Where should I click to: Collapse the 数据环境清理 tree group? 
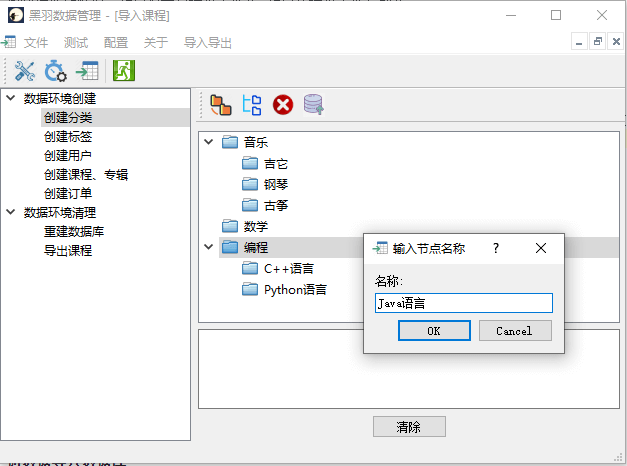(x=11, y=212)
